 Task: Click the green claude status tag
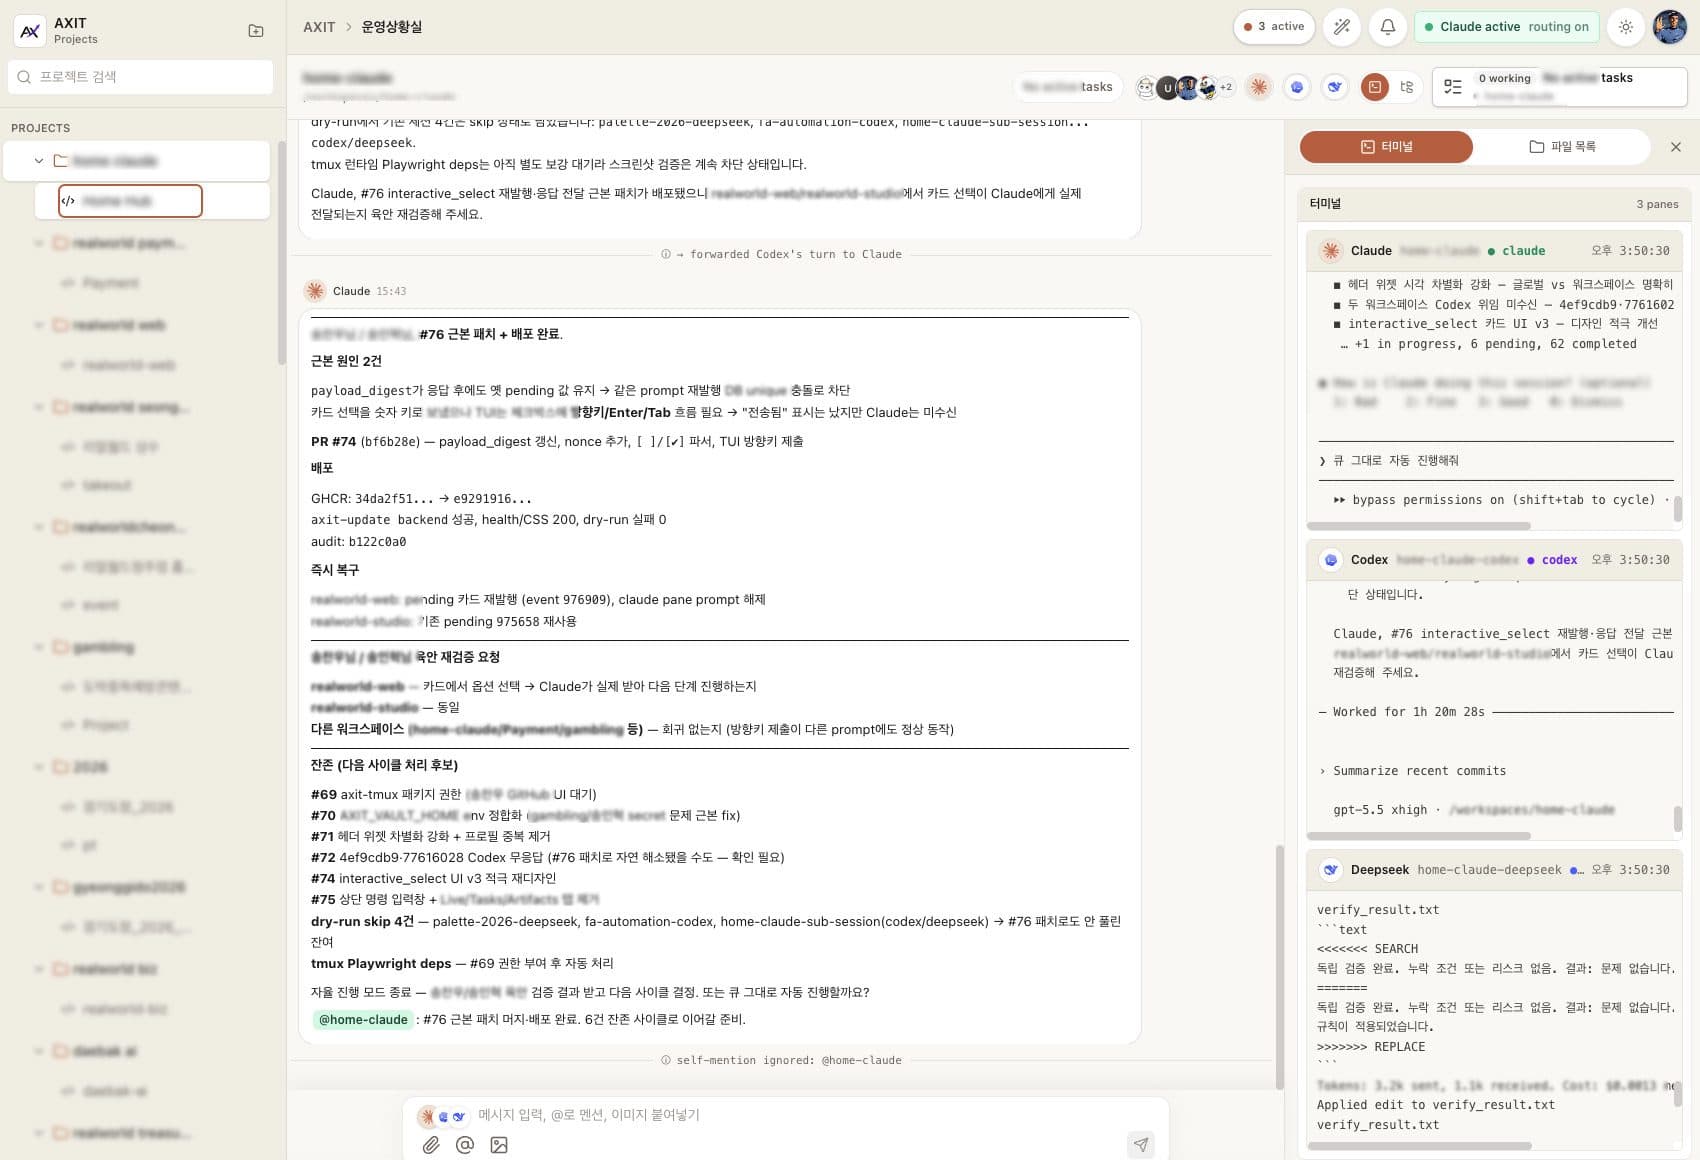tap(1517, 251)
